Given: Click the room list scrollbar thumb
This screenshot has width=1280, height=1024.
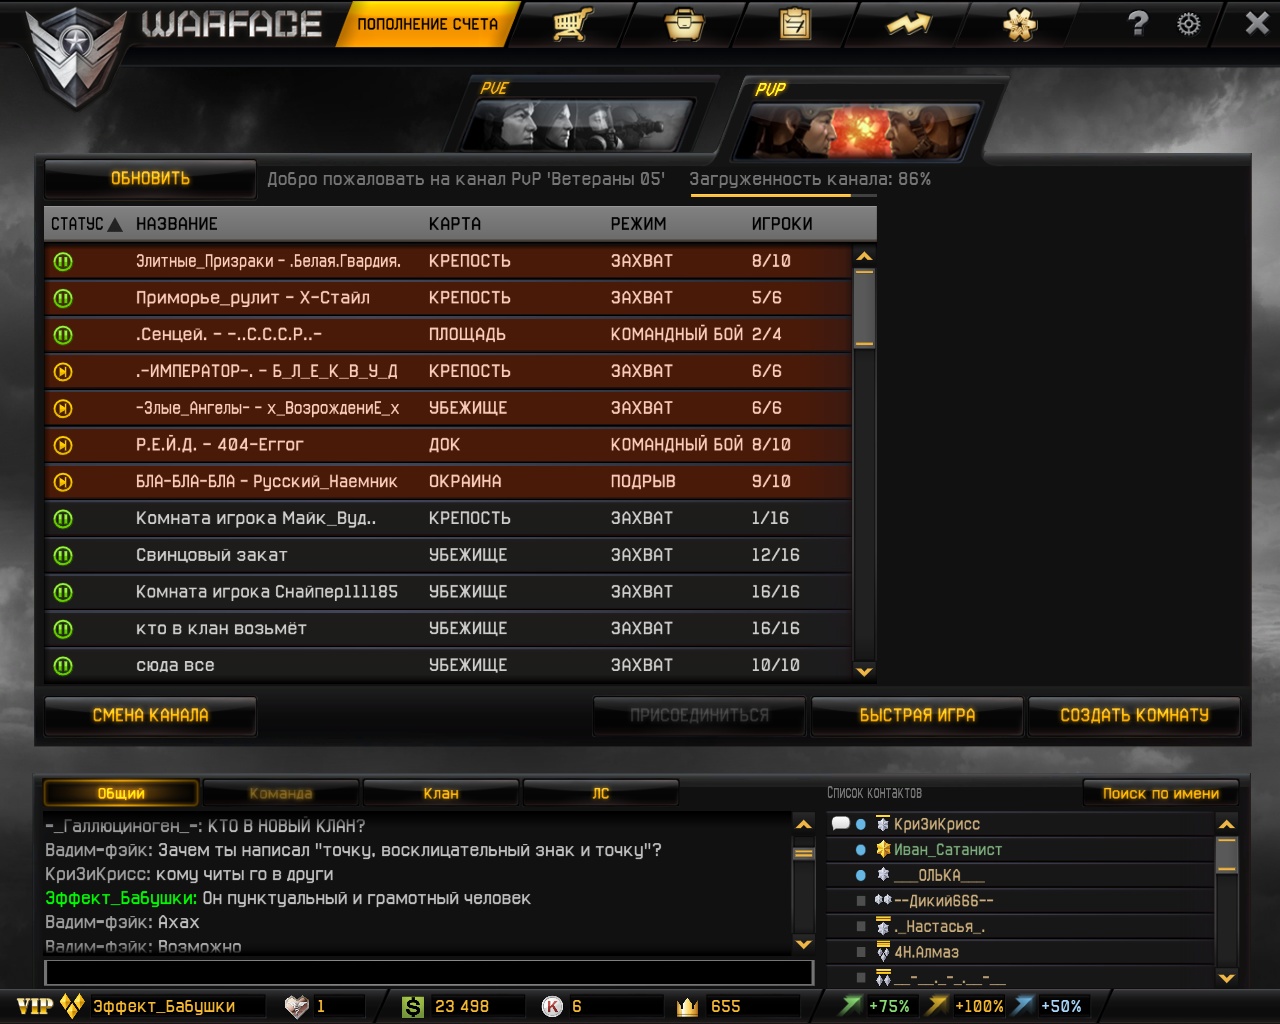Looking at the screenshot, I should pos(865,308).
